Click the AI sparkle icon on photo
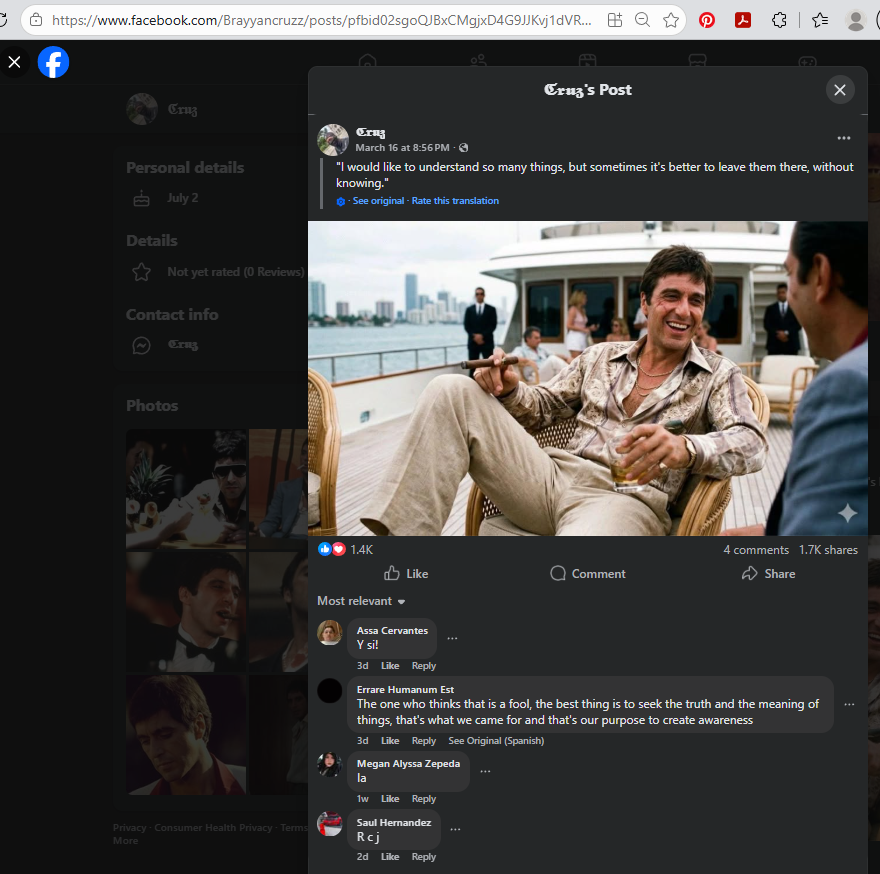The image size is (880, 874). [847, 513]
